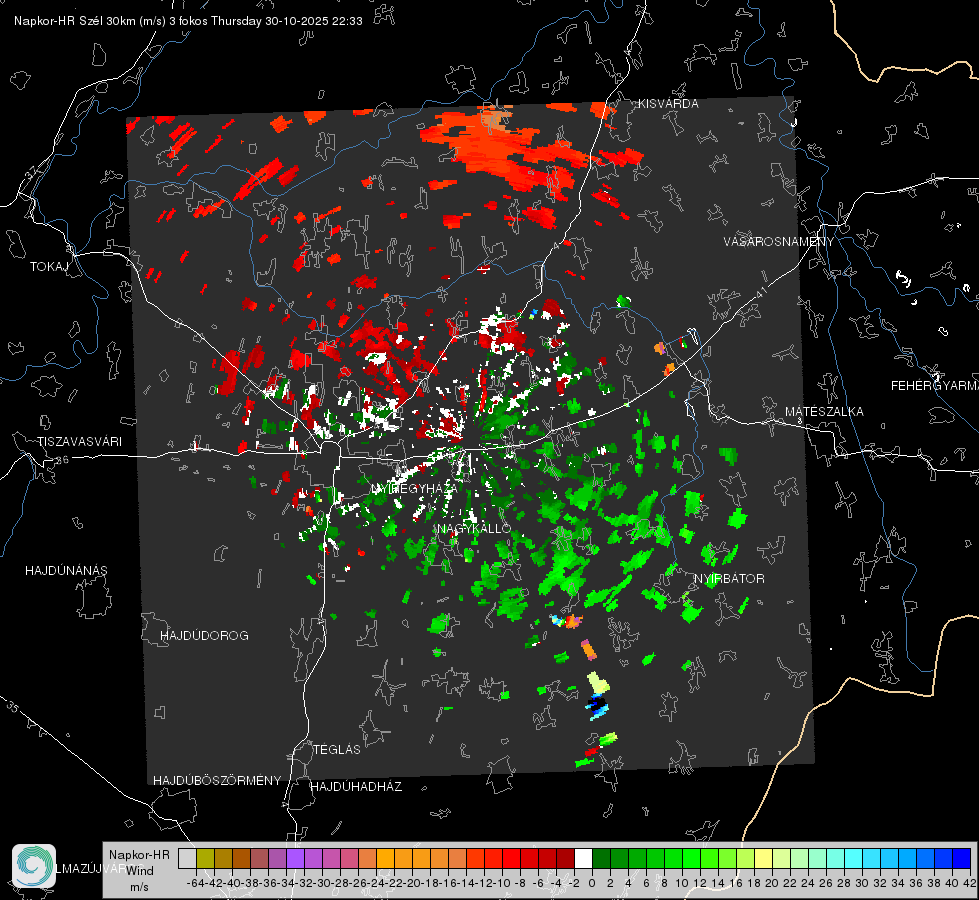Image resolution: width=979 pixels, height=900 pixels.
Task: Click the KISVÁRDA town label
Action: pos(668,104)
